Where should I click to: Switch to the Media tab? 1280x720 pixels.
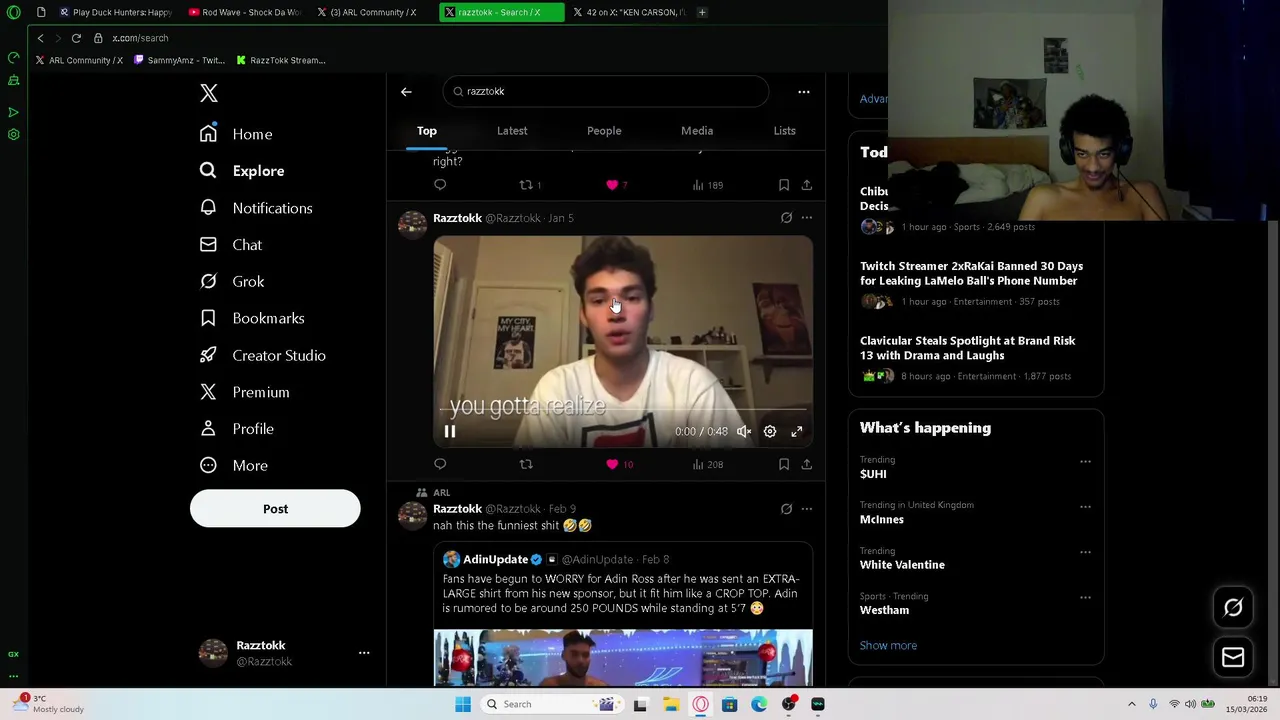697,131
